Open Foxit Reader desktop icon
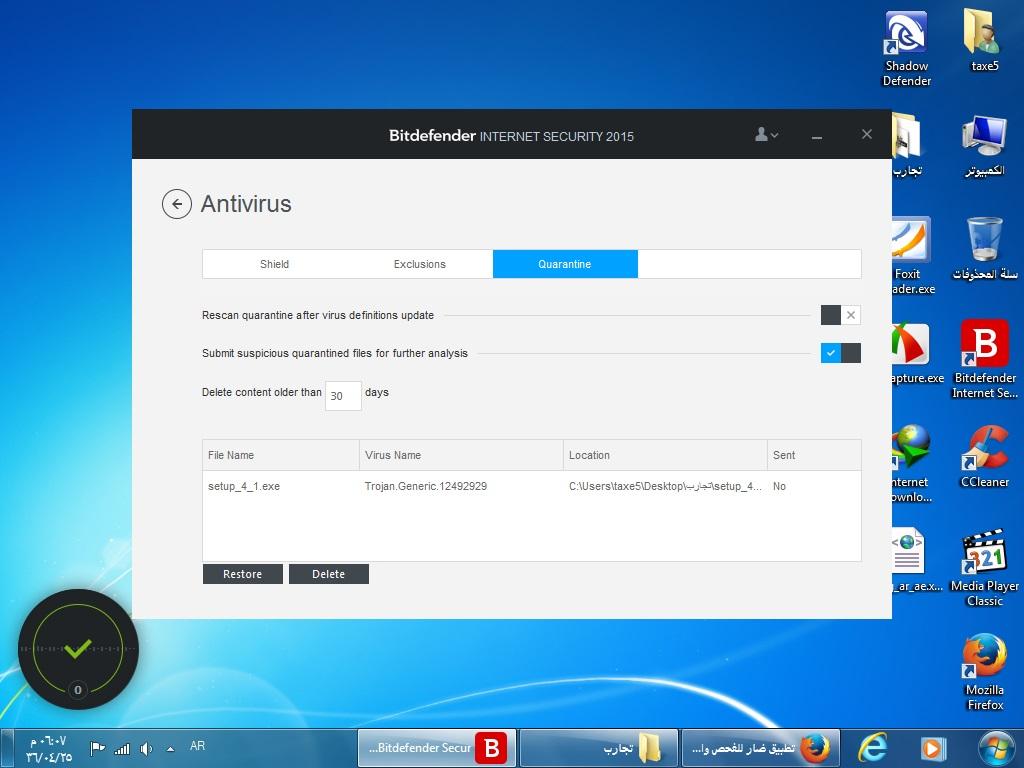This screenshot has width=1024, height=768. [912, 255]
